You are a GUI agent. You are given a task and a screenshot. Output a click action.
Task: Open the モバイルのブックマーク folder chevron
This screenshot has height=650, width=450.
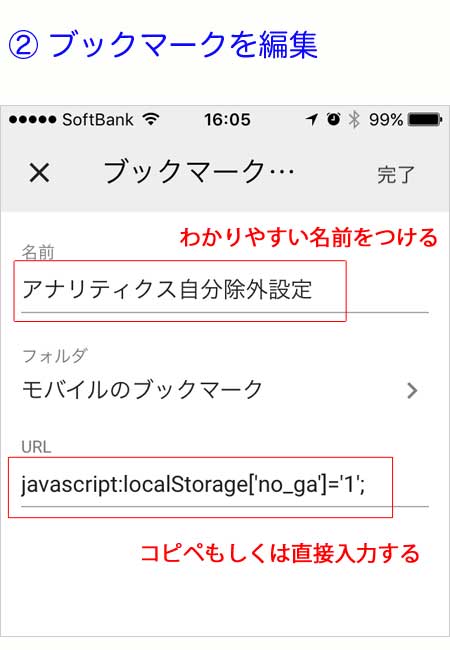(412, 390)
